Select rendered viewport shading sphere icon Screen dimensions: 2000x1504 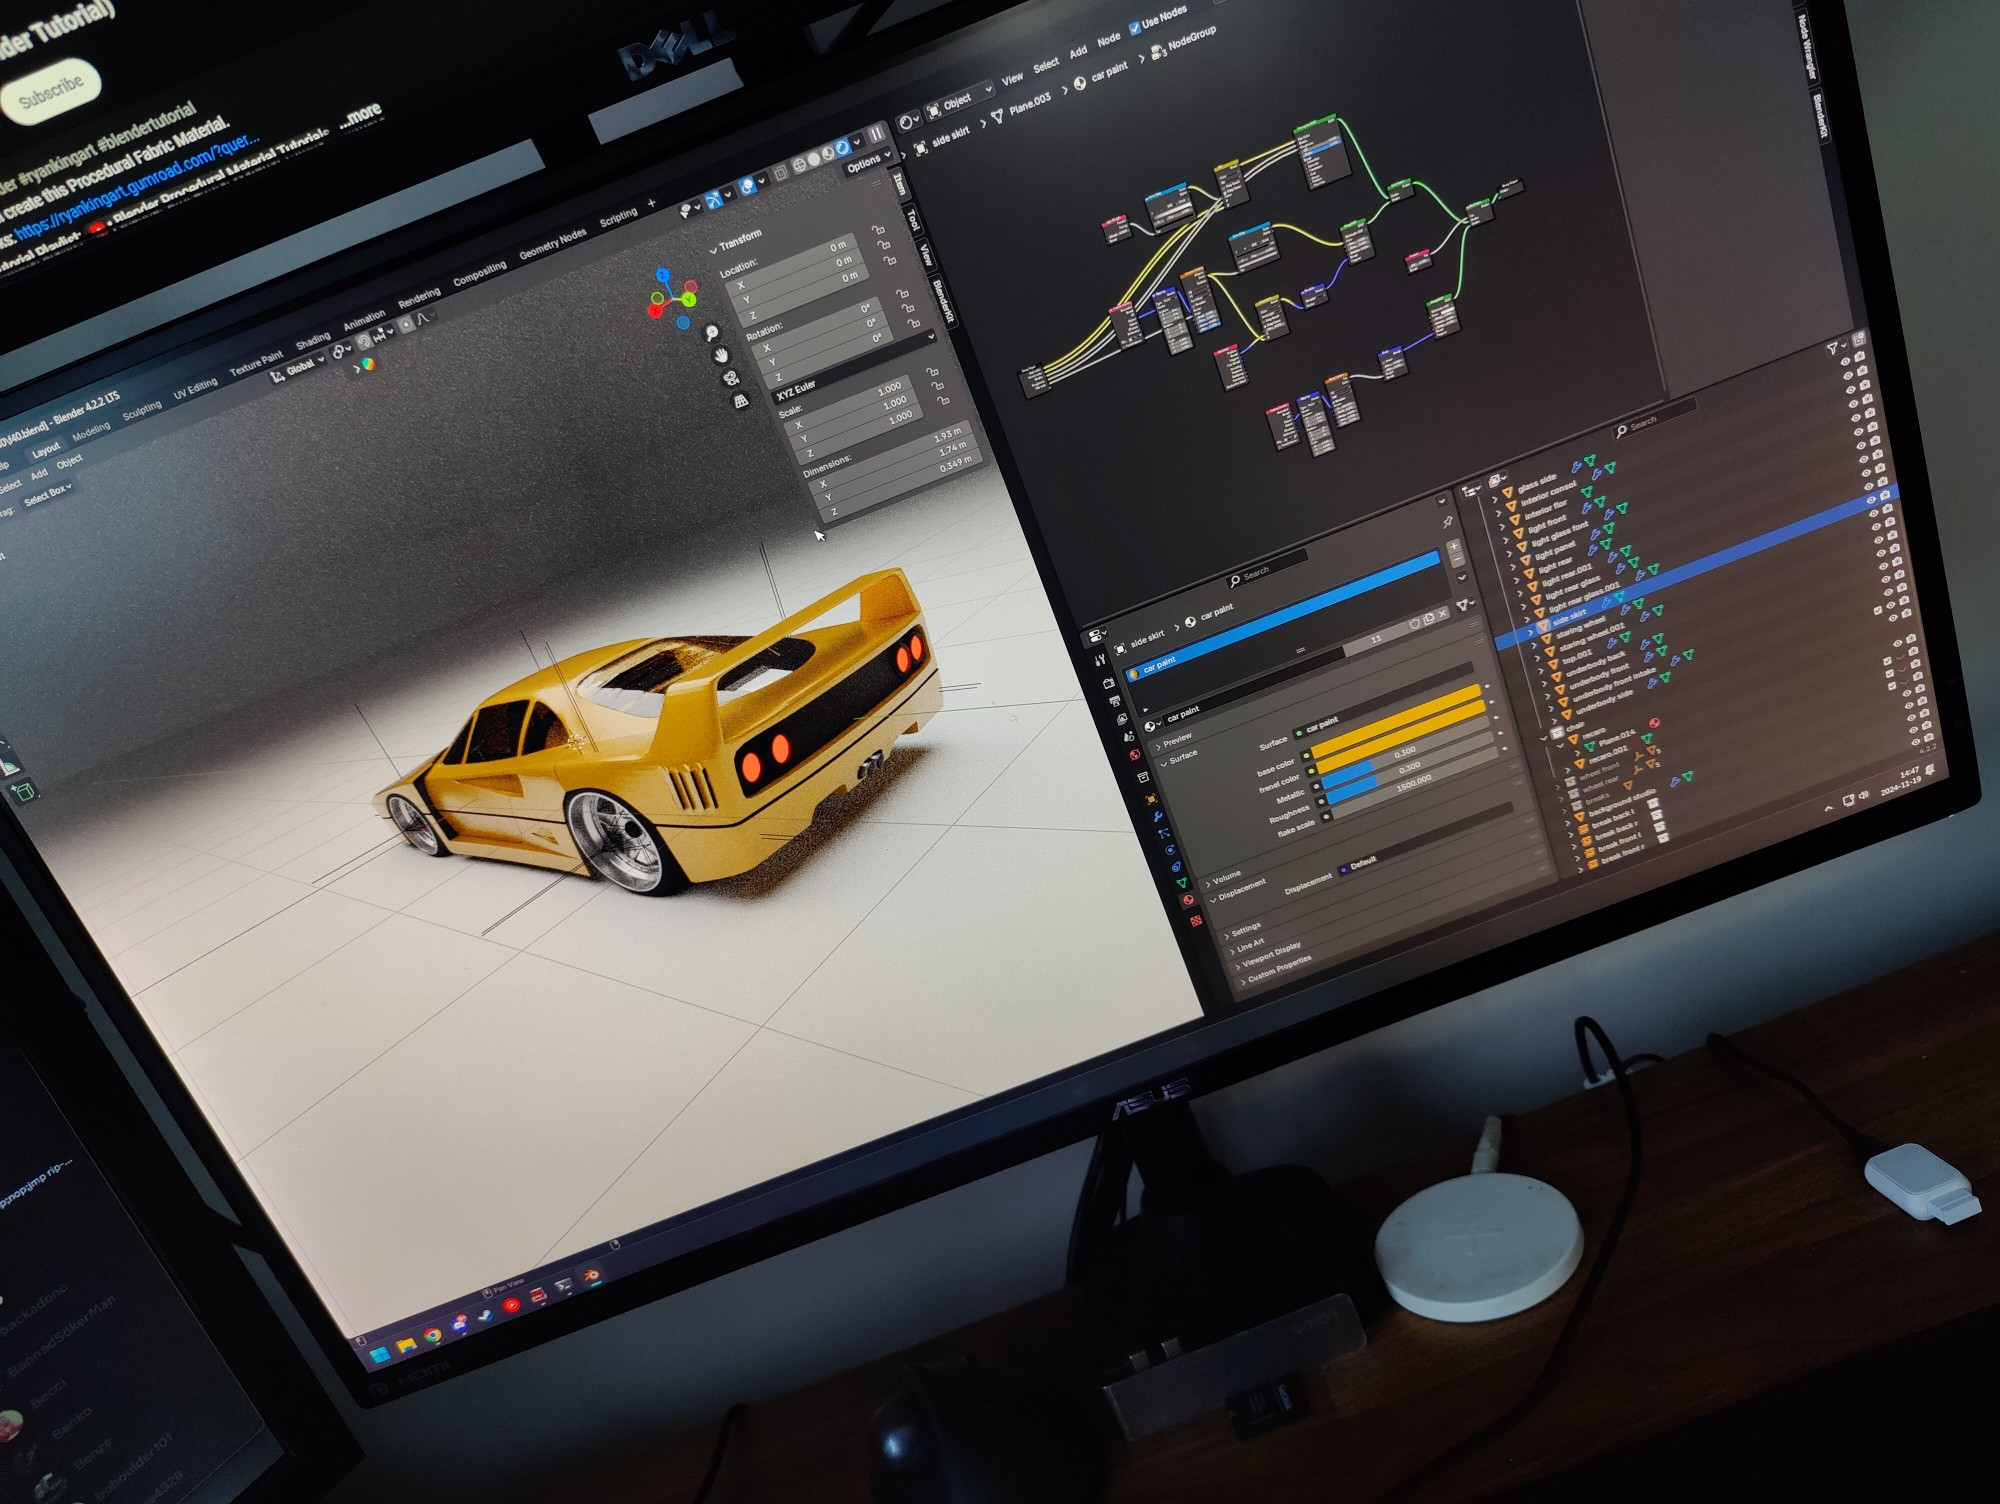tap(842, 148)
